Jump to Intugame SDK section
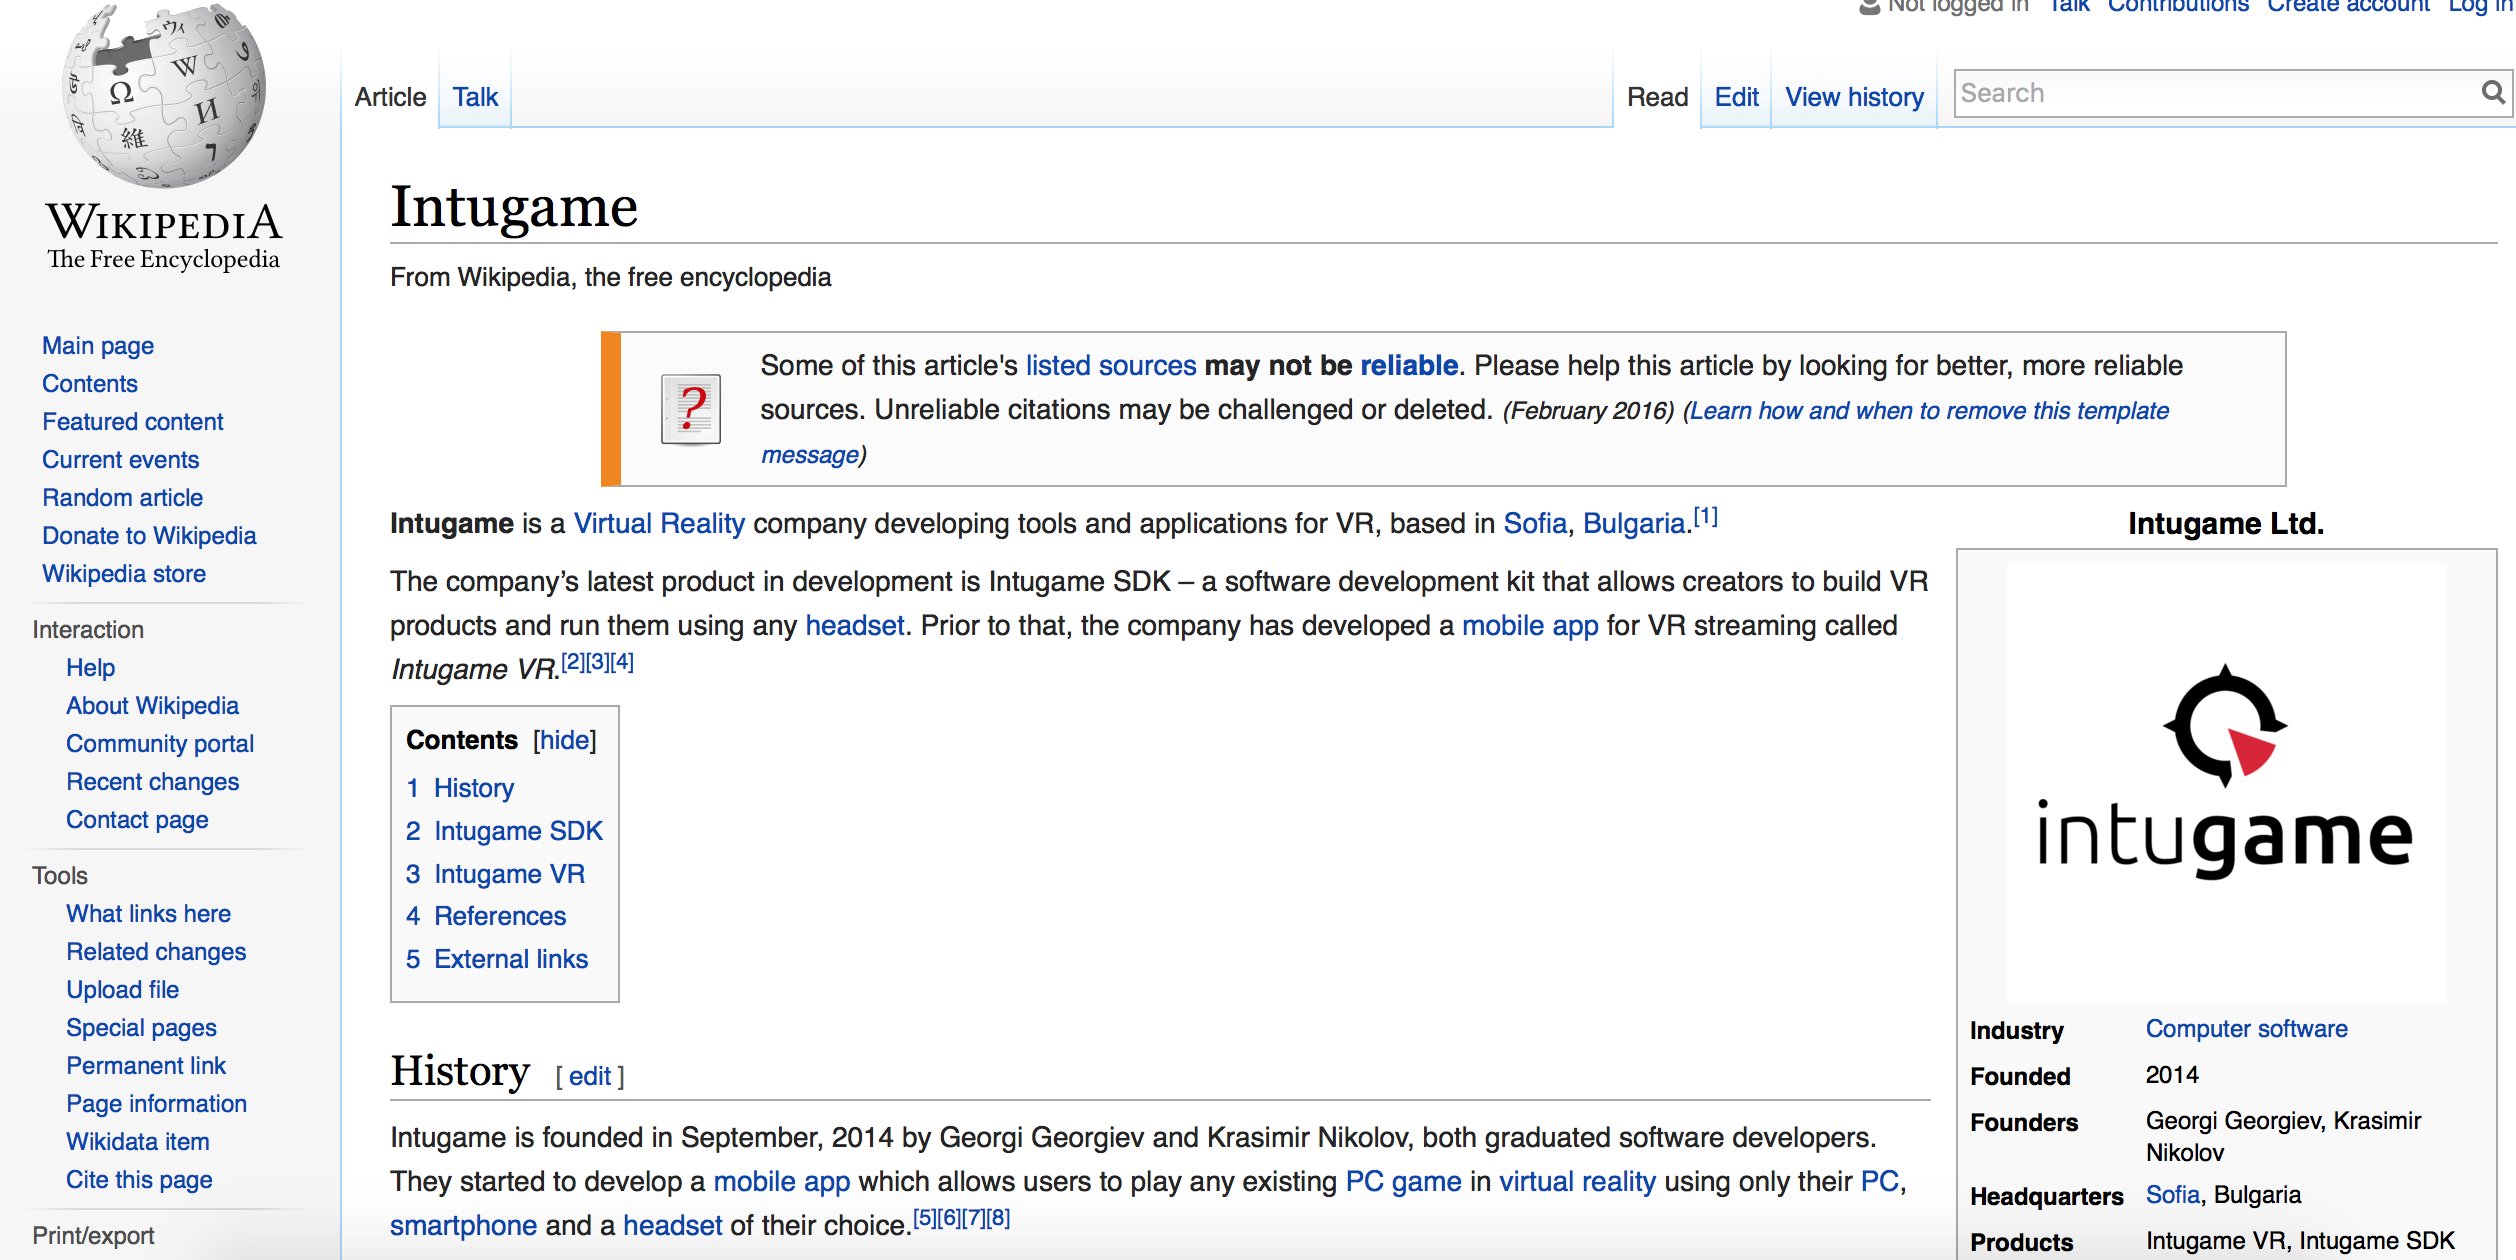Viewport: 2516px width, 1260px height. 518,831
